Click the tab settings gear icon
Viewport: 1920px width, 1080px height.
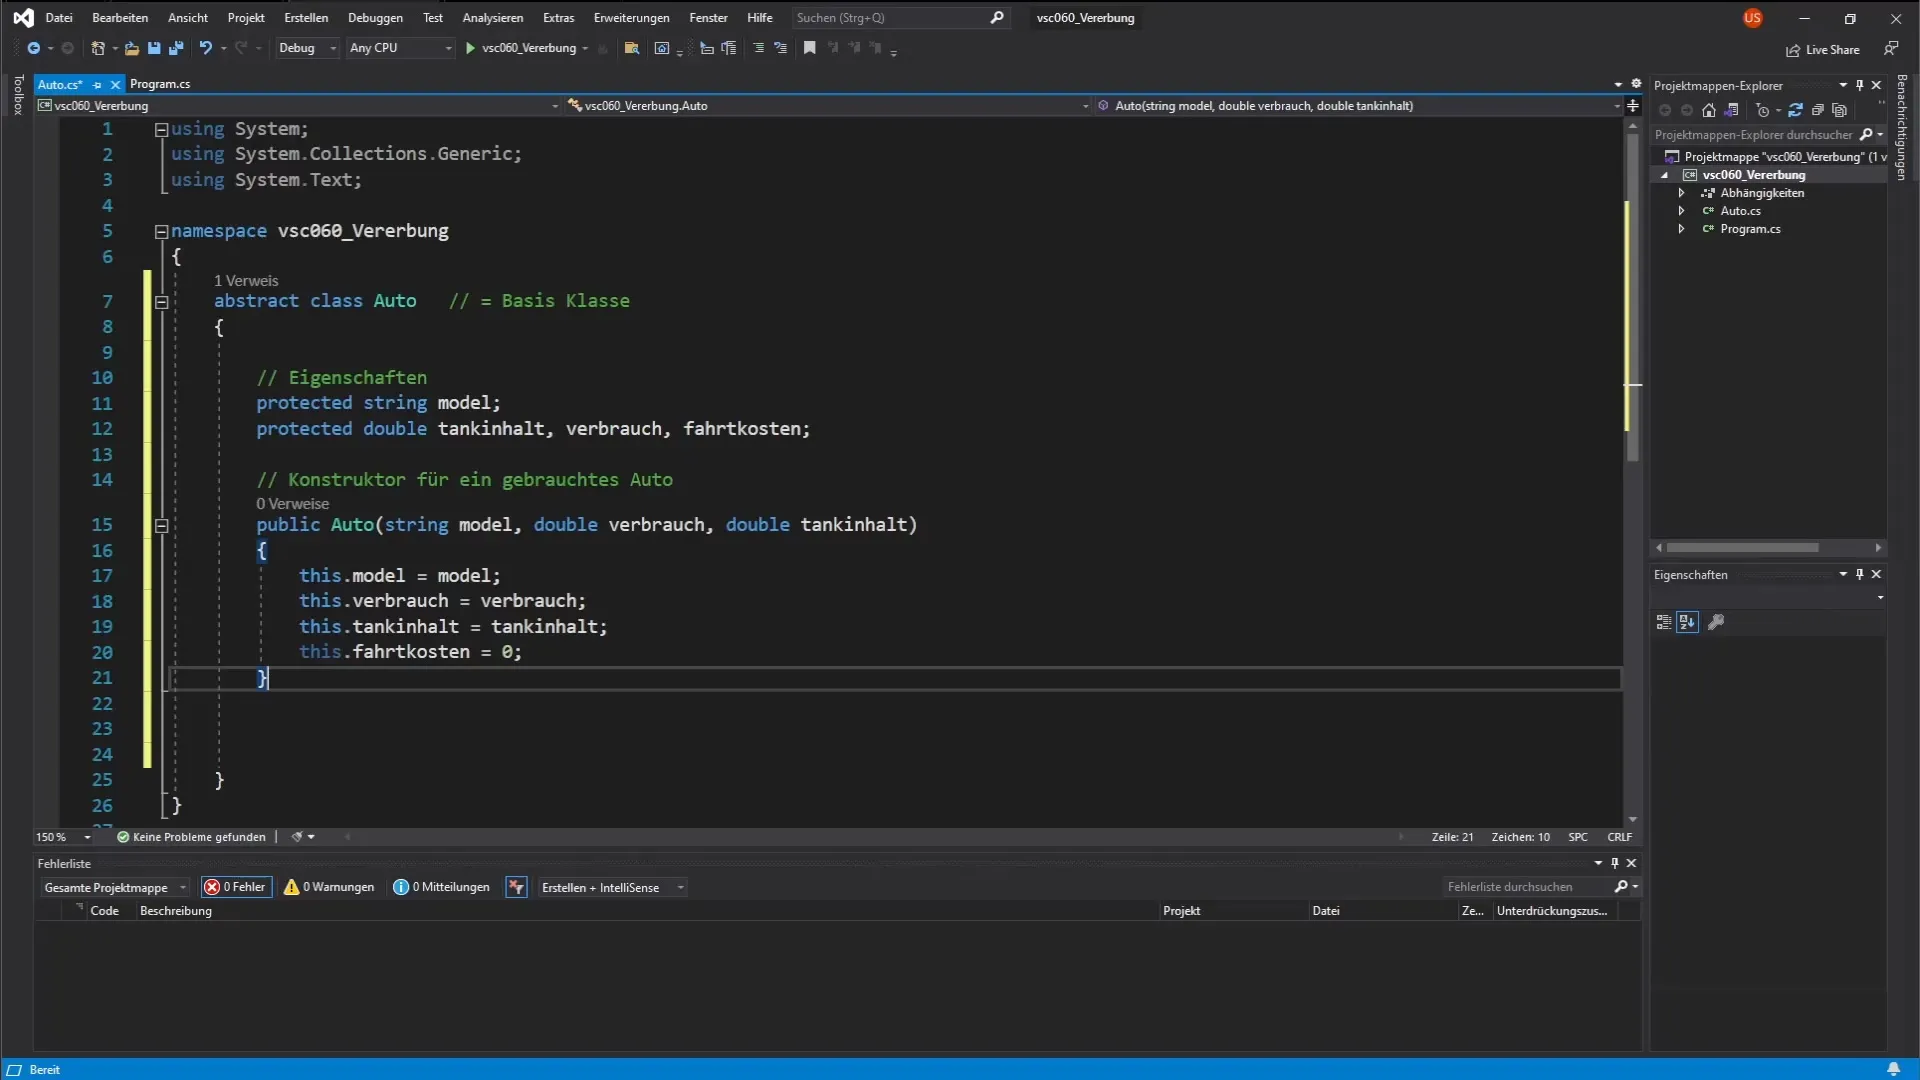click(1637, 84)
